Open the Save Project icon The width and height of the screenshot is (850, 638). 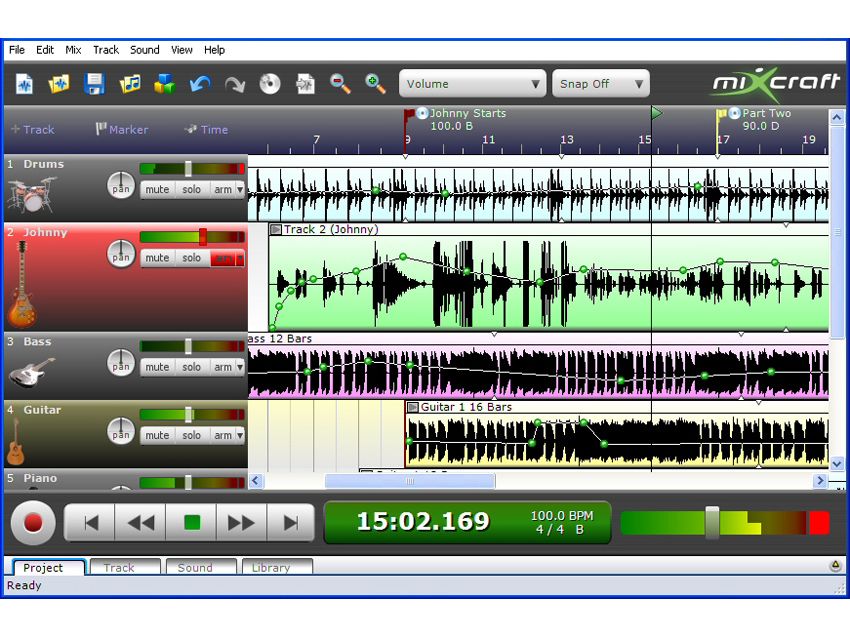pos(94,84)
